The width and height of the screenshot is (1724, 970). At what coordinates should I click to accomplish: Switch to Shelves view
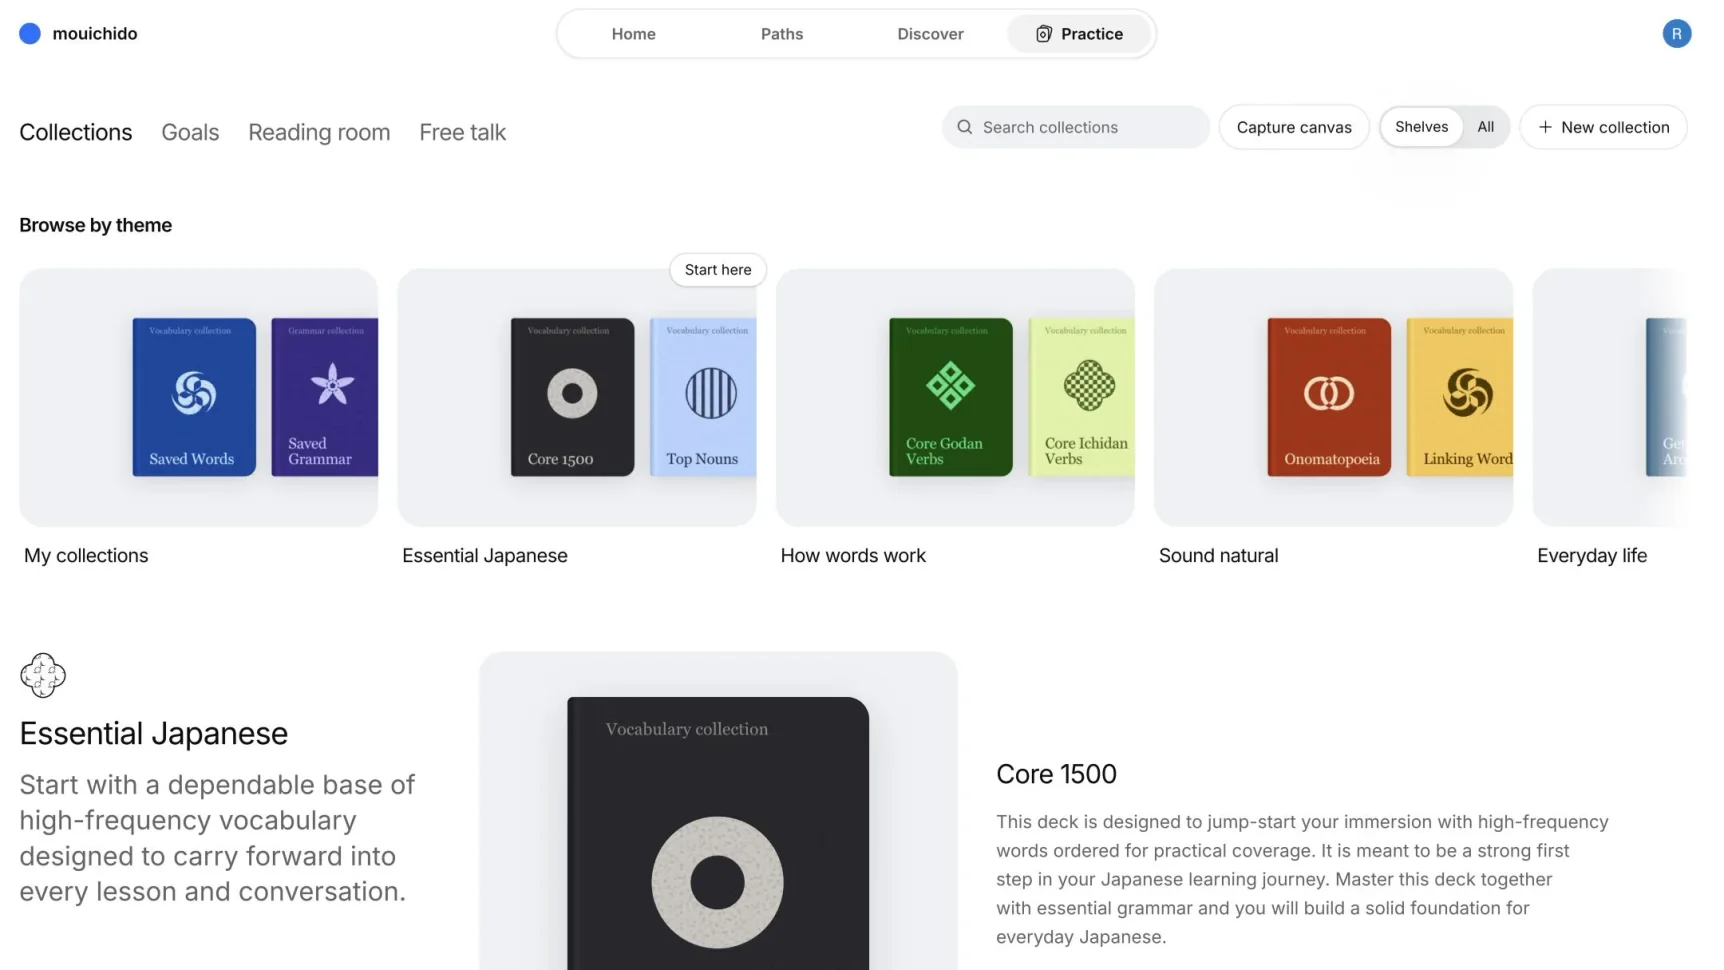[1421, 127]
